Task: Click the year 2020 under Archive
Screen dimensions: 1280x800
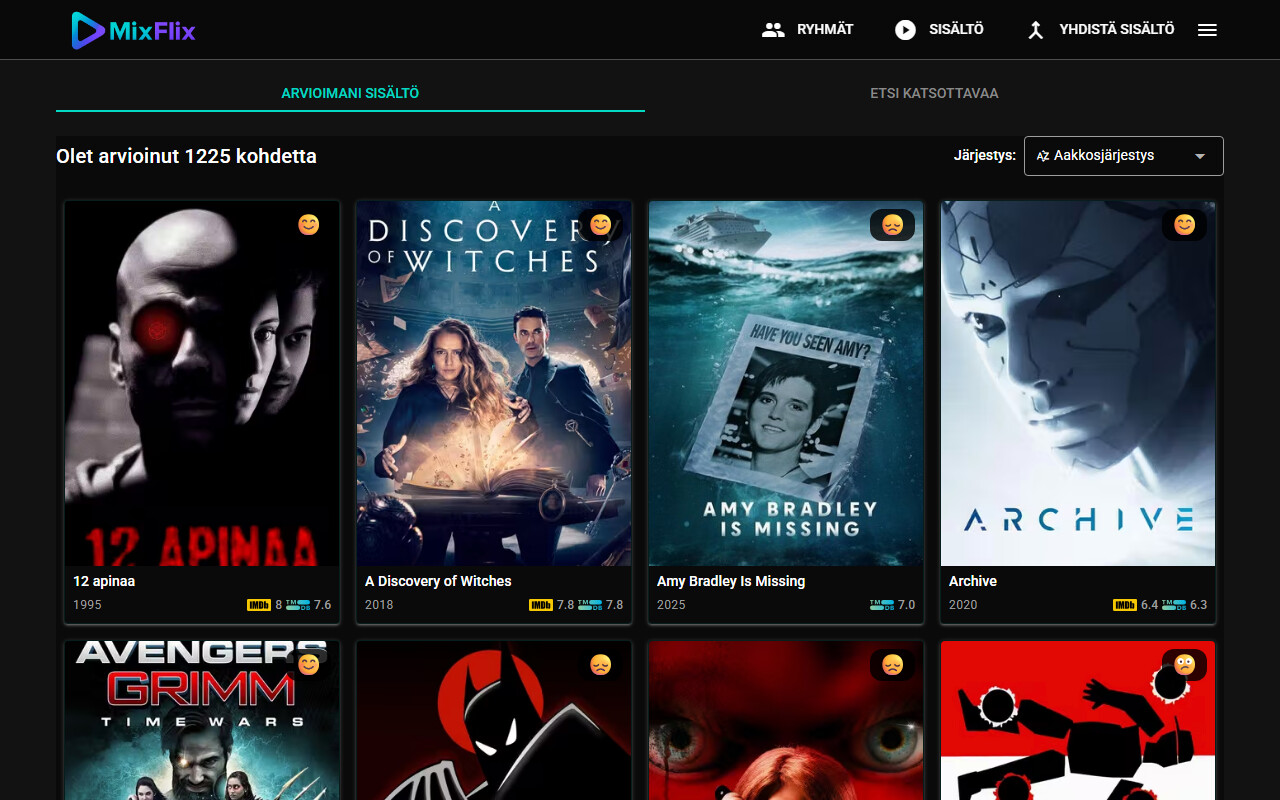Action: coord(963,605)
